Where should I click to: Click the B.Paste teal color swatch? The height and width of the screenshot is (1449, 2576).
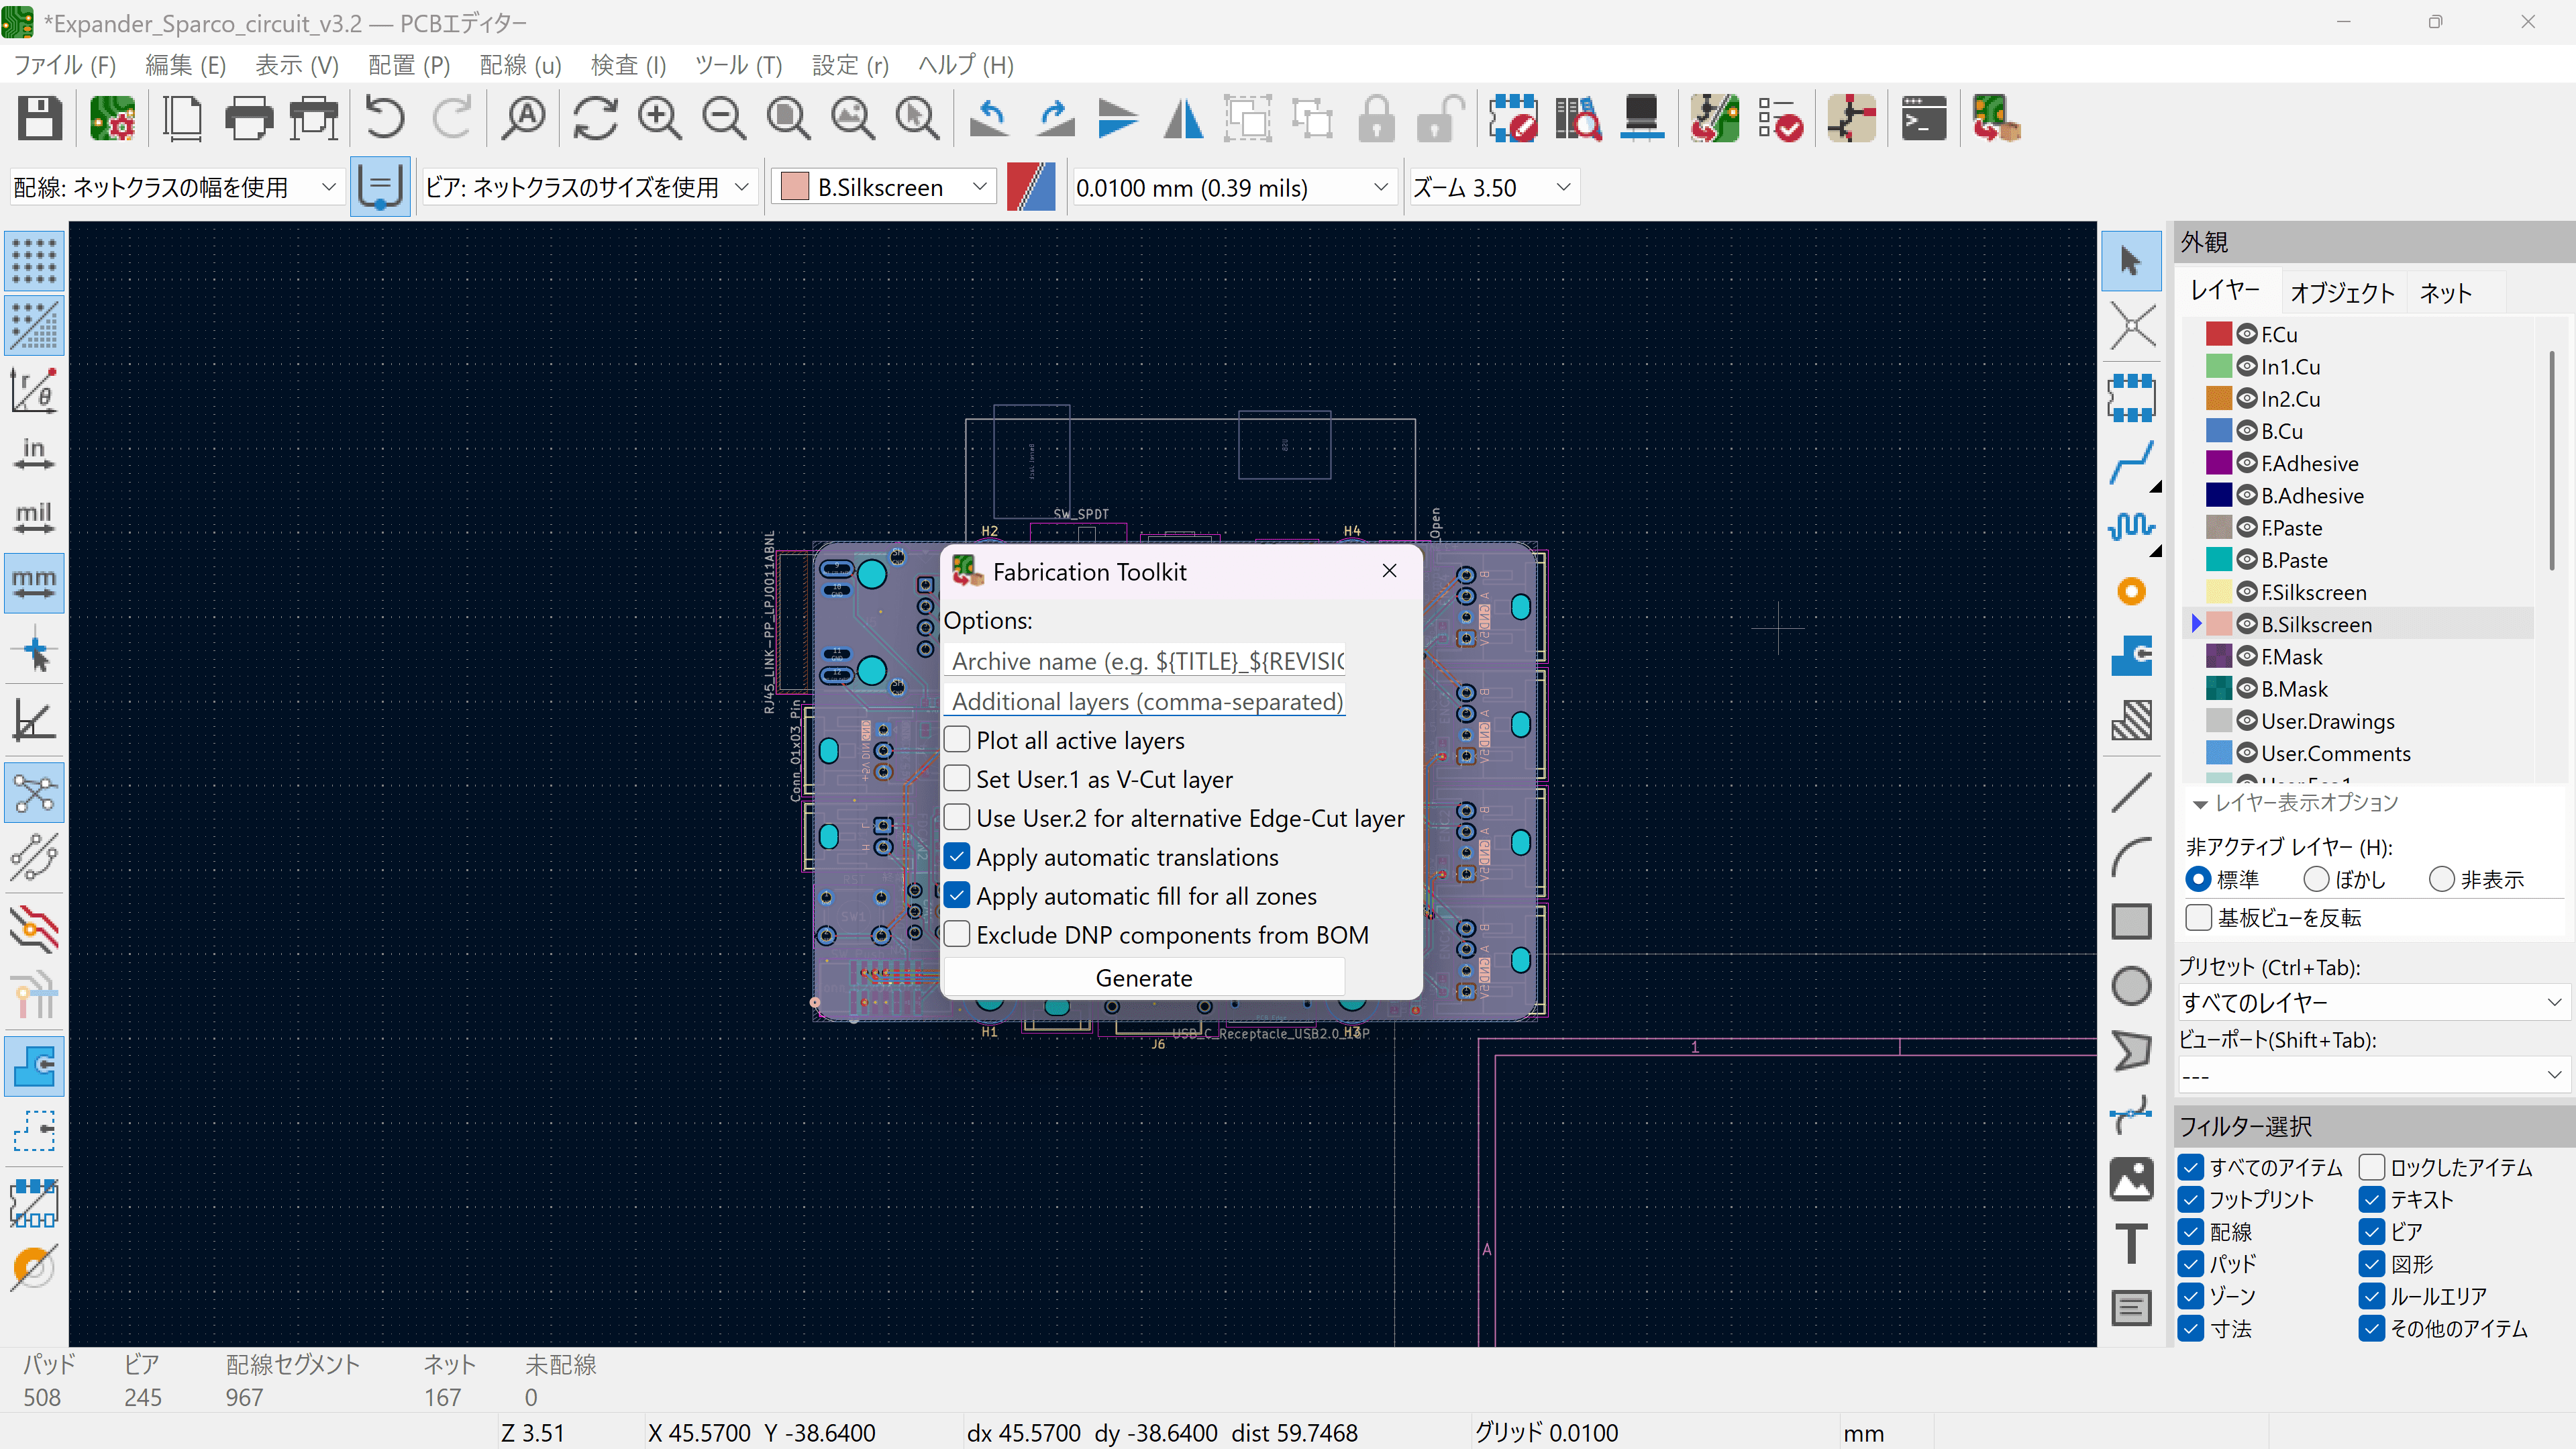[x=2219, y=559]
